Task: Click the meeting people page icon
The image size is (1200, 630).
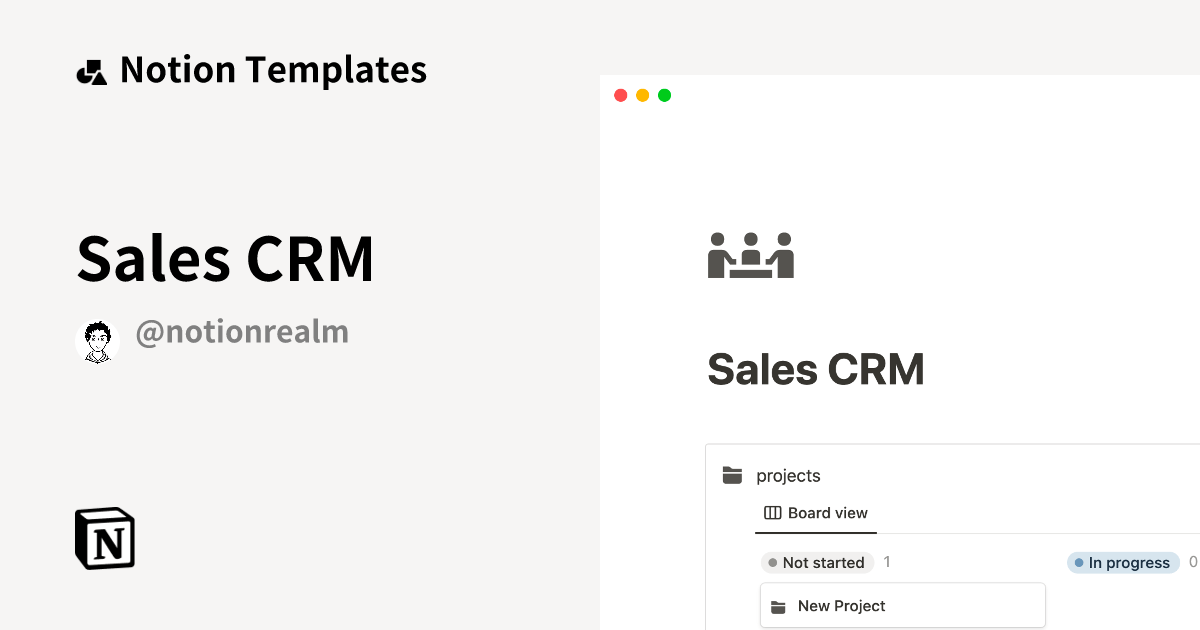Action: (x=750, y=255)
